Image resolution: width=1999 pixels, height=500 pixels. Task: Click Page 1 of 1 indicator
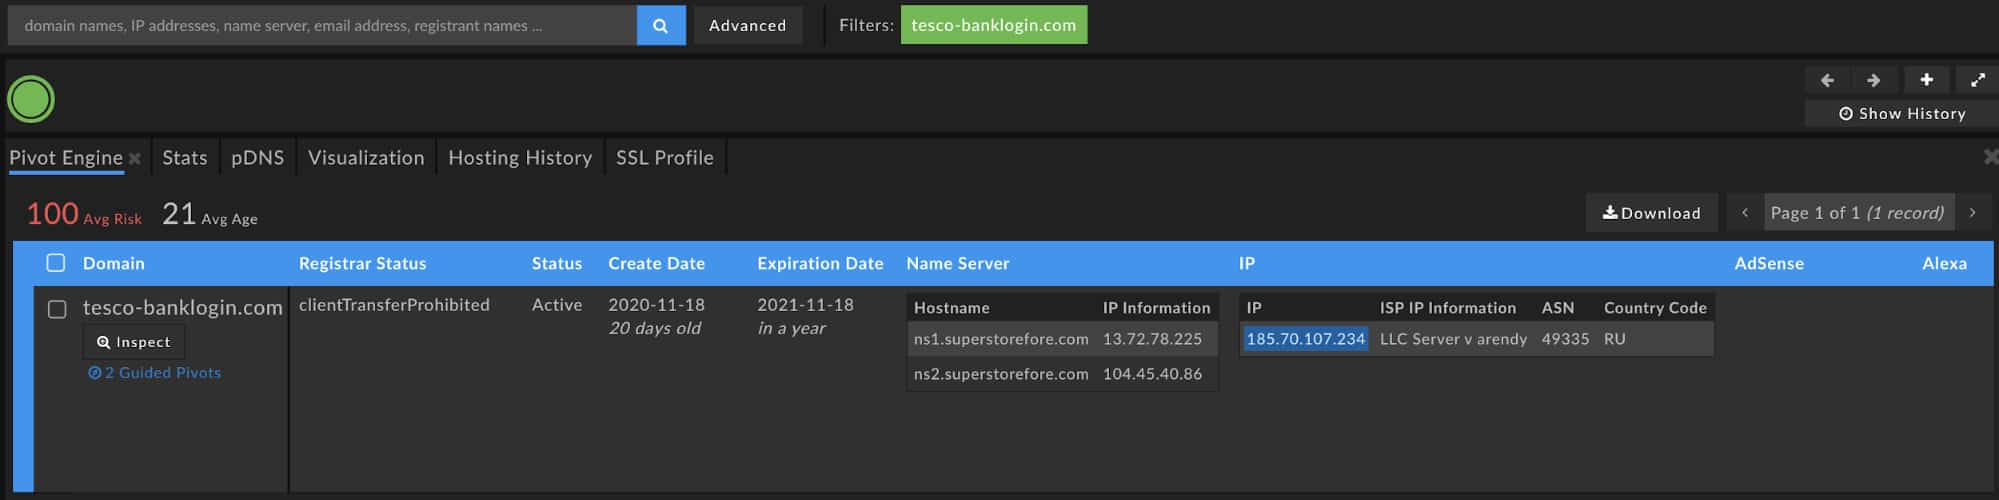[x=1858, y=212]
